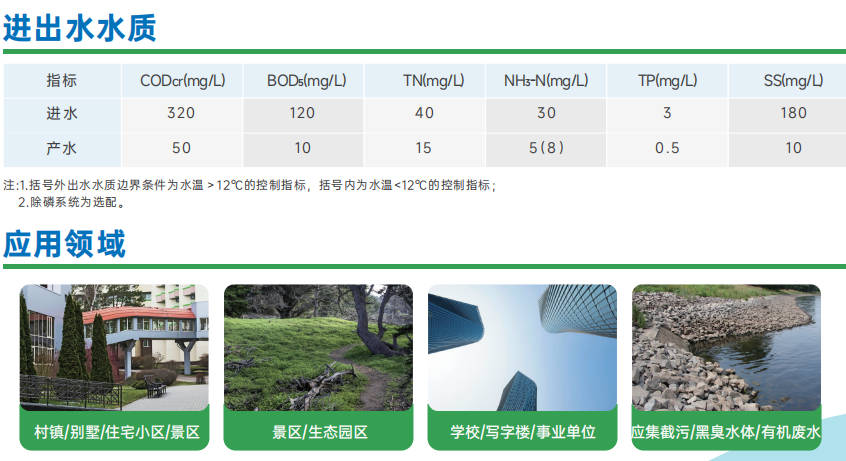This screenshot has width=846, height=461.
Task: Select the 指标 header cell
Action: coord(62,80)
